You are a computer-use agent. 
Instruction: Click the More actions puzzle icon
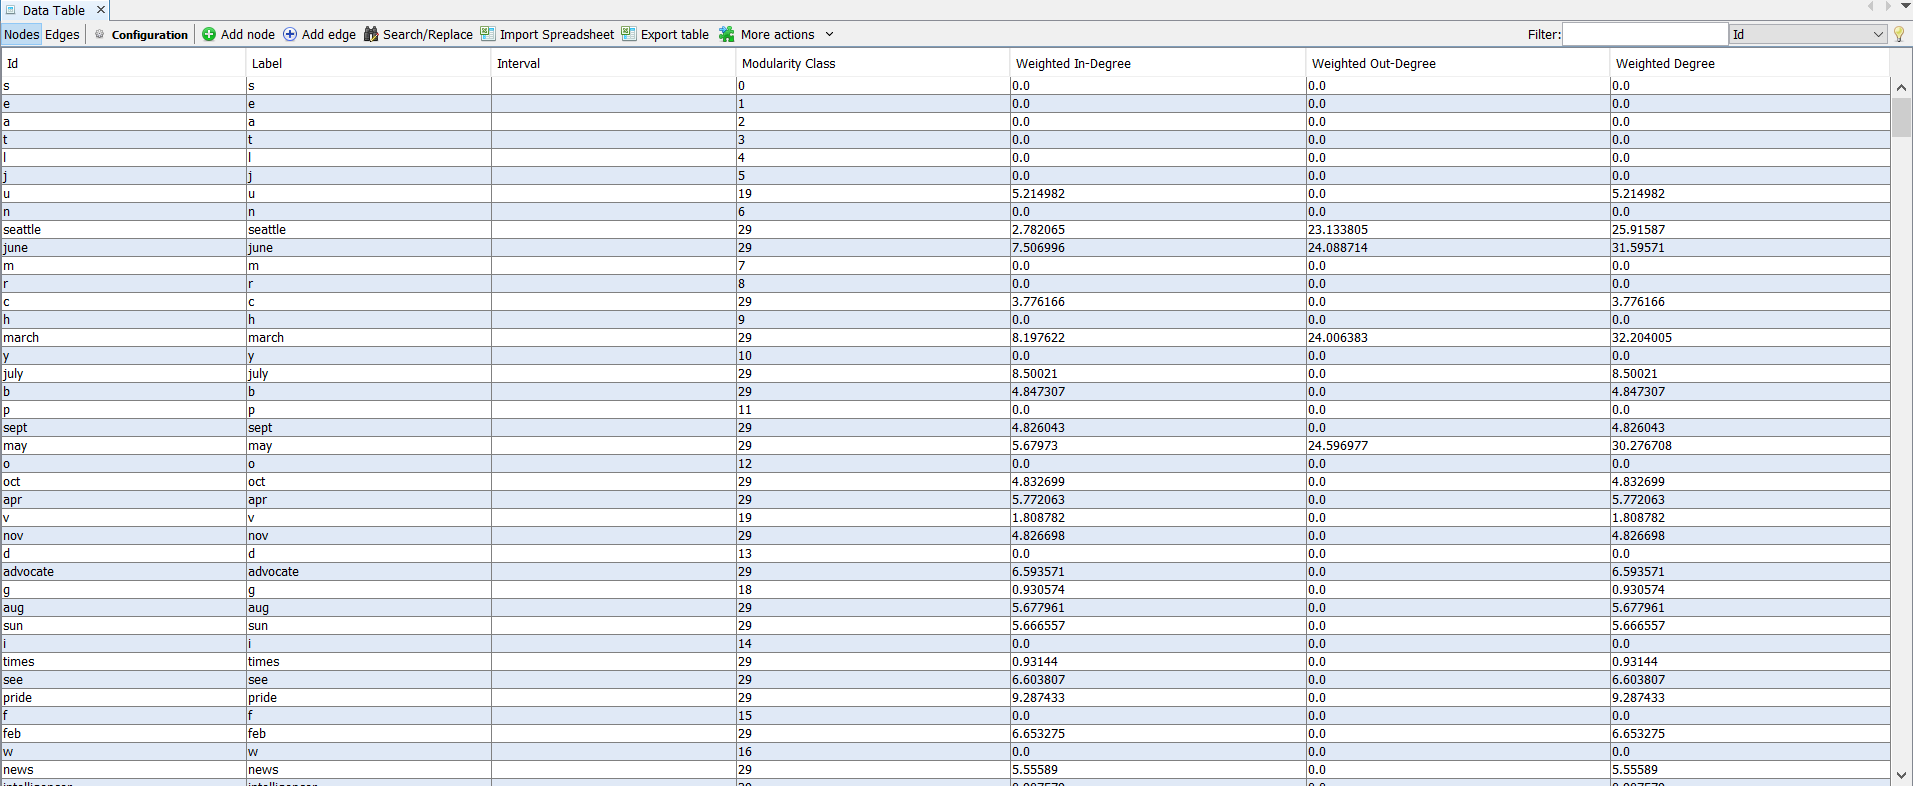727,34
